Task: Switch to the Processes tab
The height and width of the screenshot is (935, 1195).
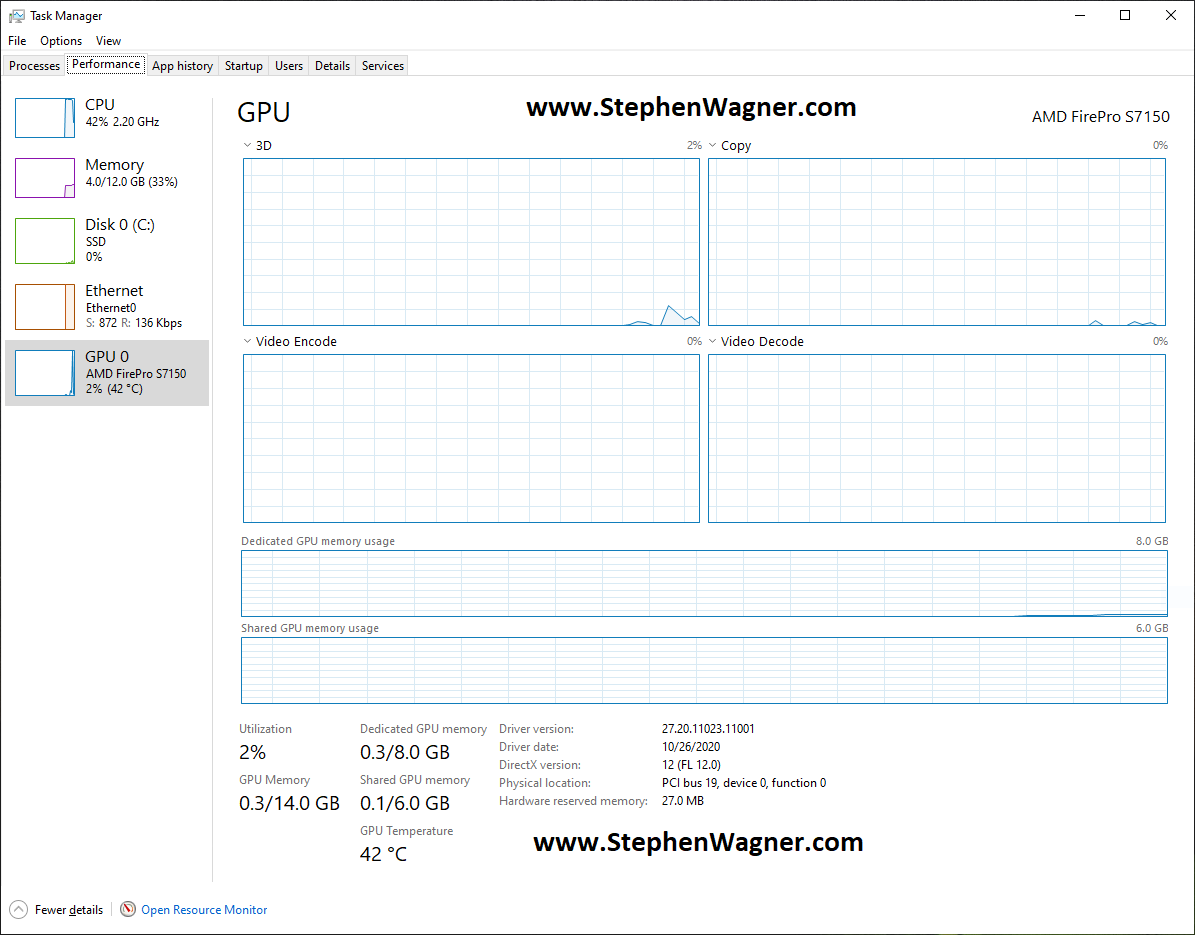Action: pos(34,66)
